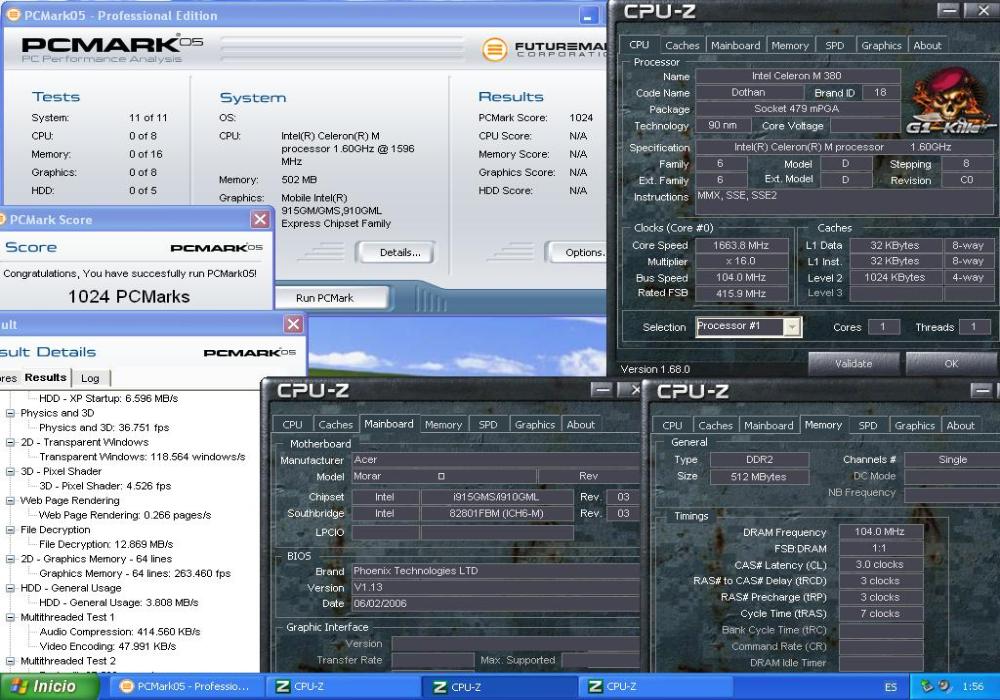
Task: Select Audio Compression: 414.560 KB/s row
Action: point(119,632)
